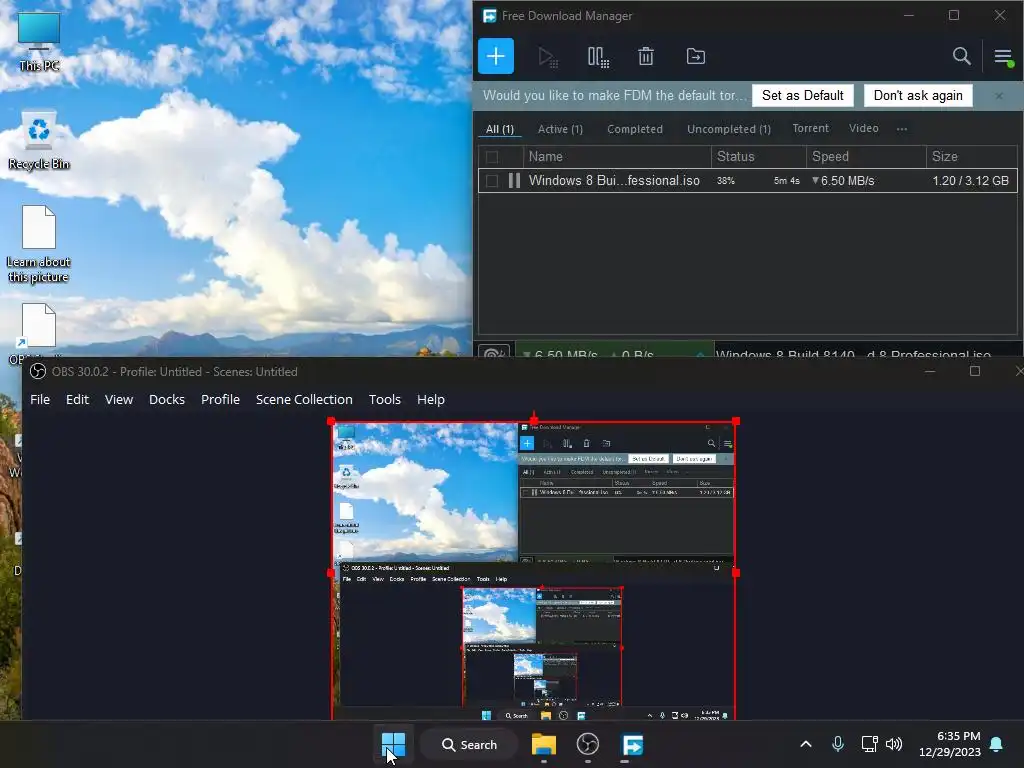Maximize the OBS window
The image size is (1024, 768).
975,372
